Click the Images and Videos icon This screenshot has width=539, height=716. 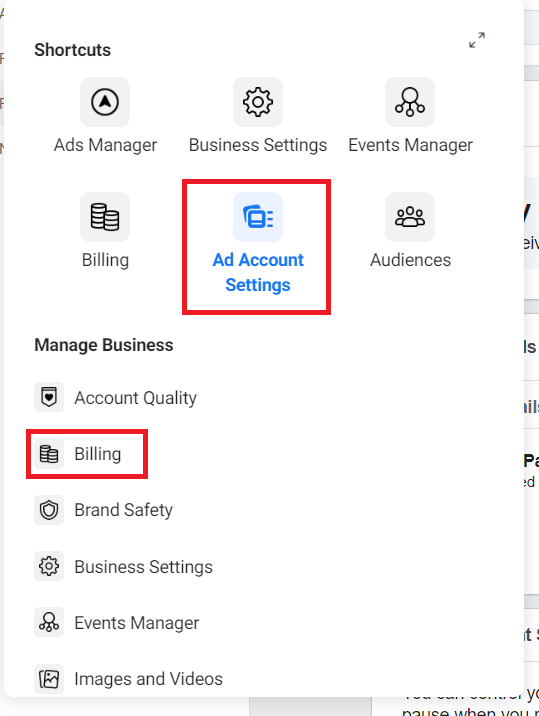pos(49,679)
